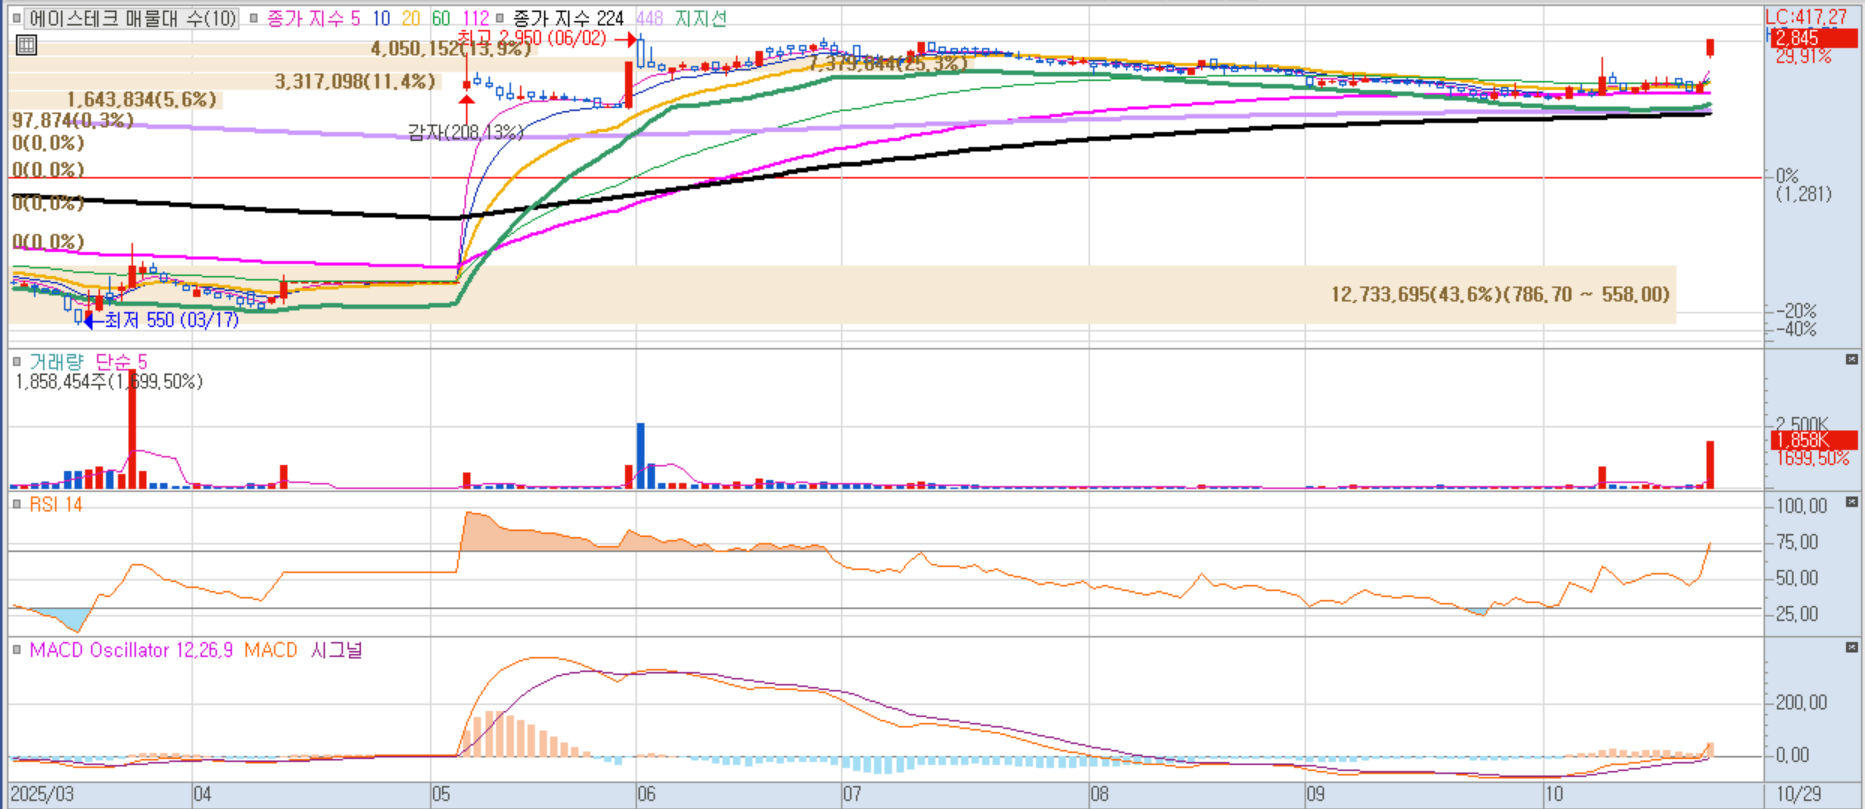
Task: Close the volume panel with its X icon
Action: 1852,360
